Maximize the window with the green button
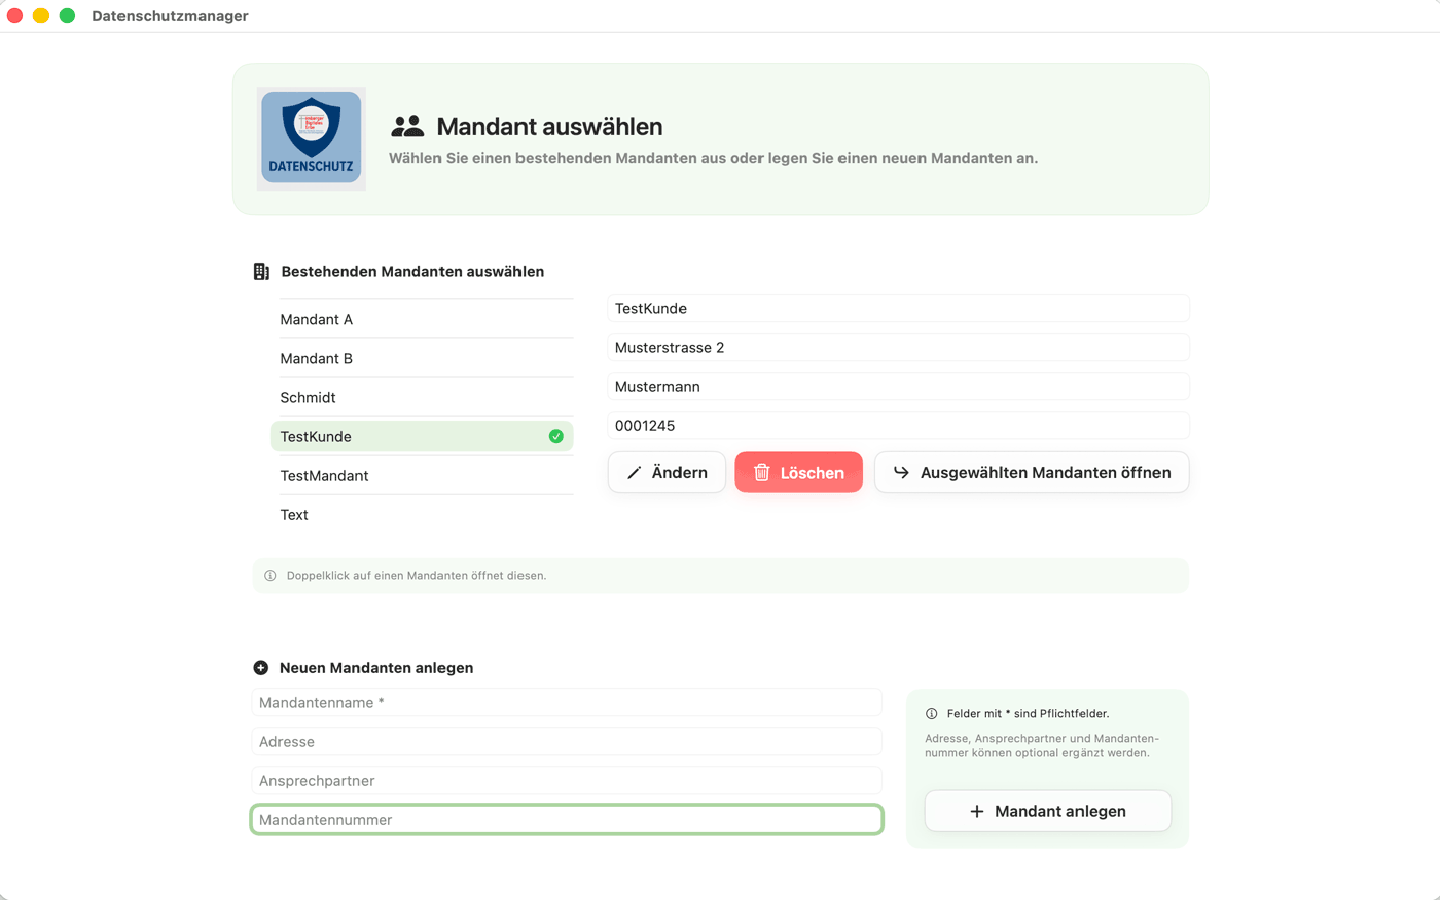 (67, 15)
